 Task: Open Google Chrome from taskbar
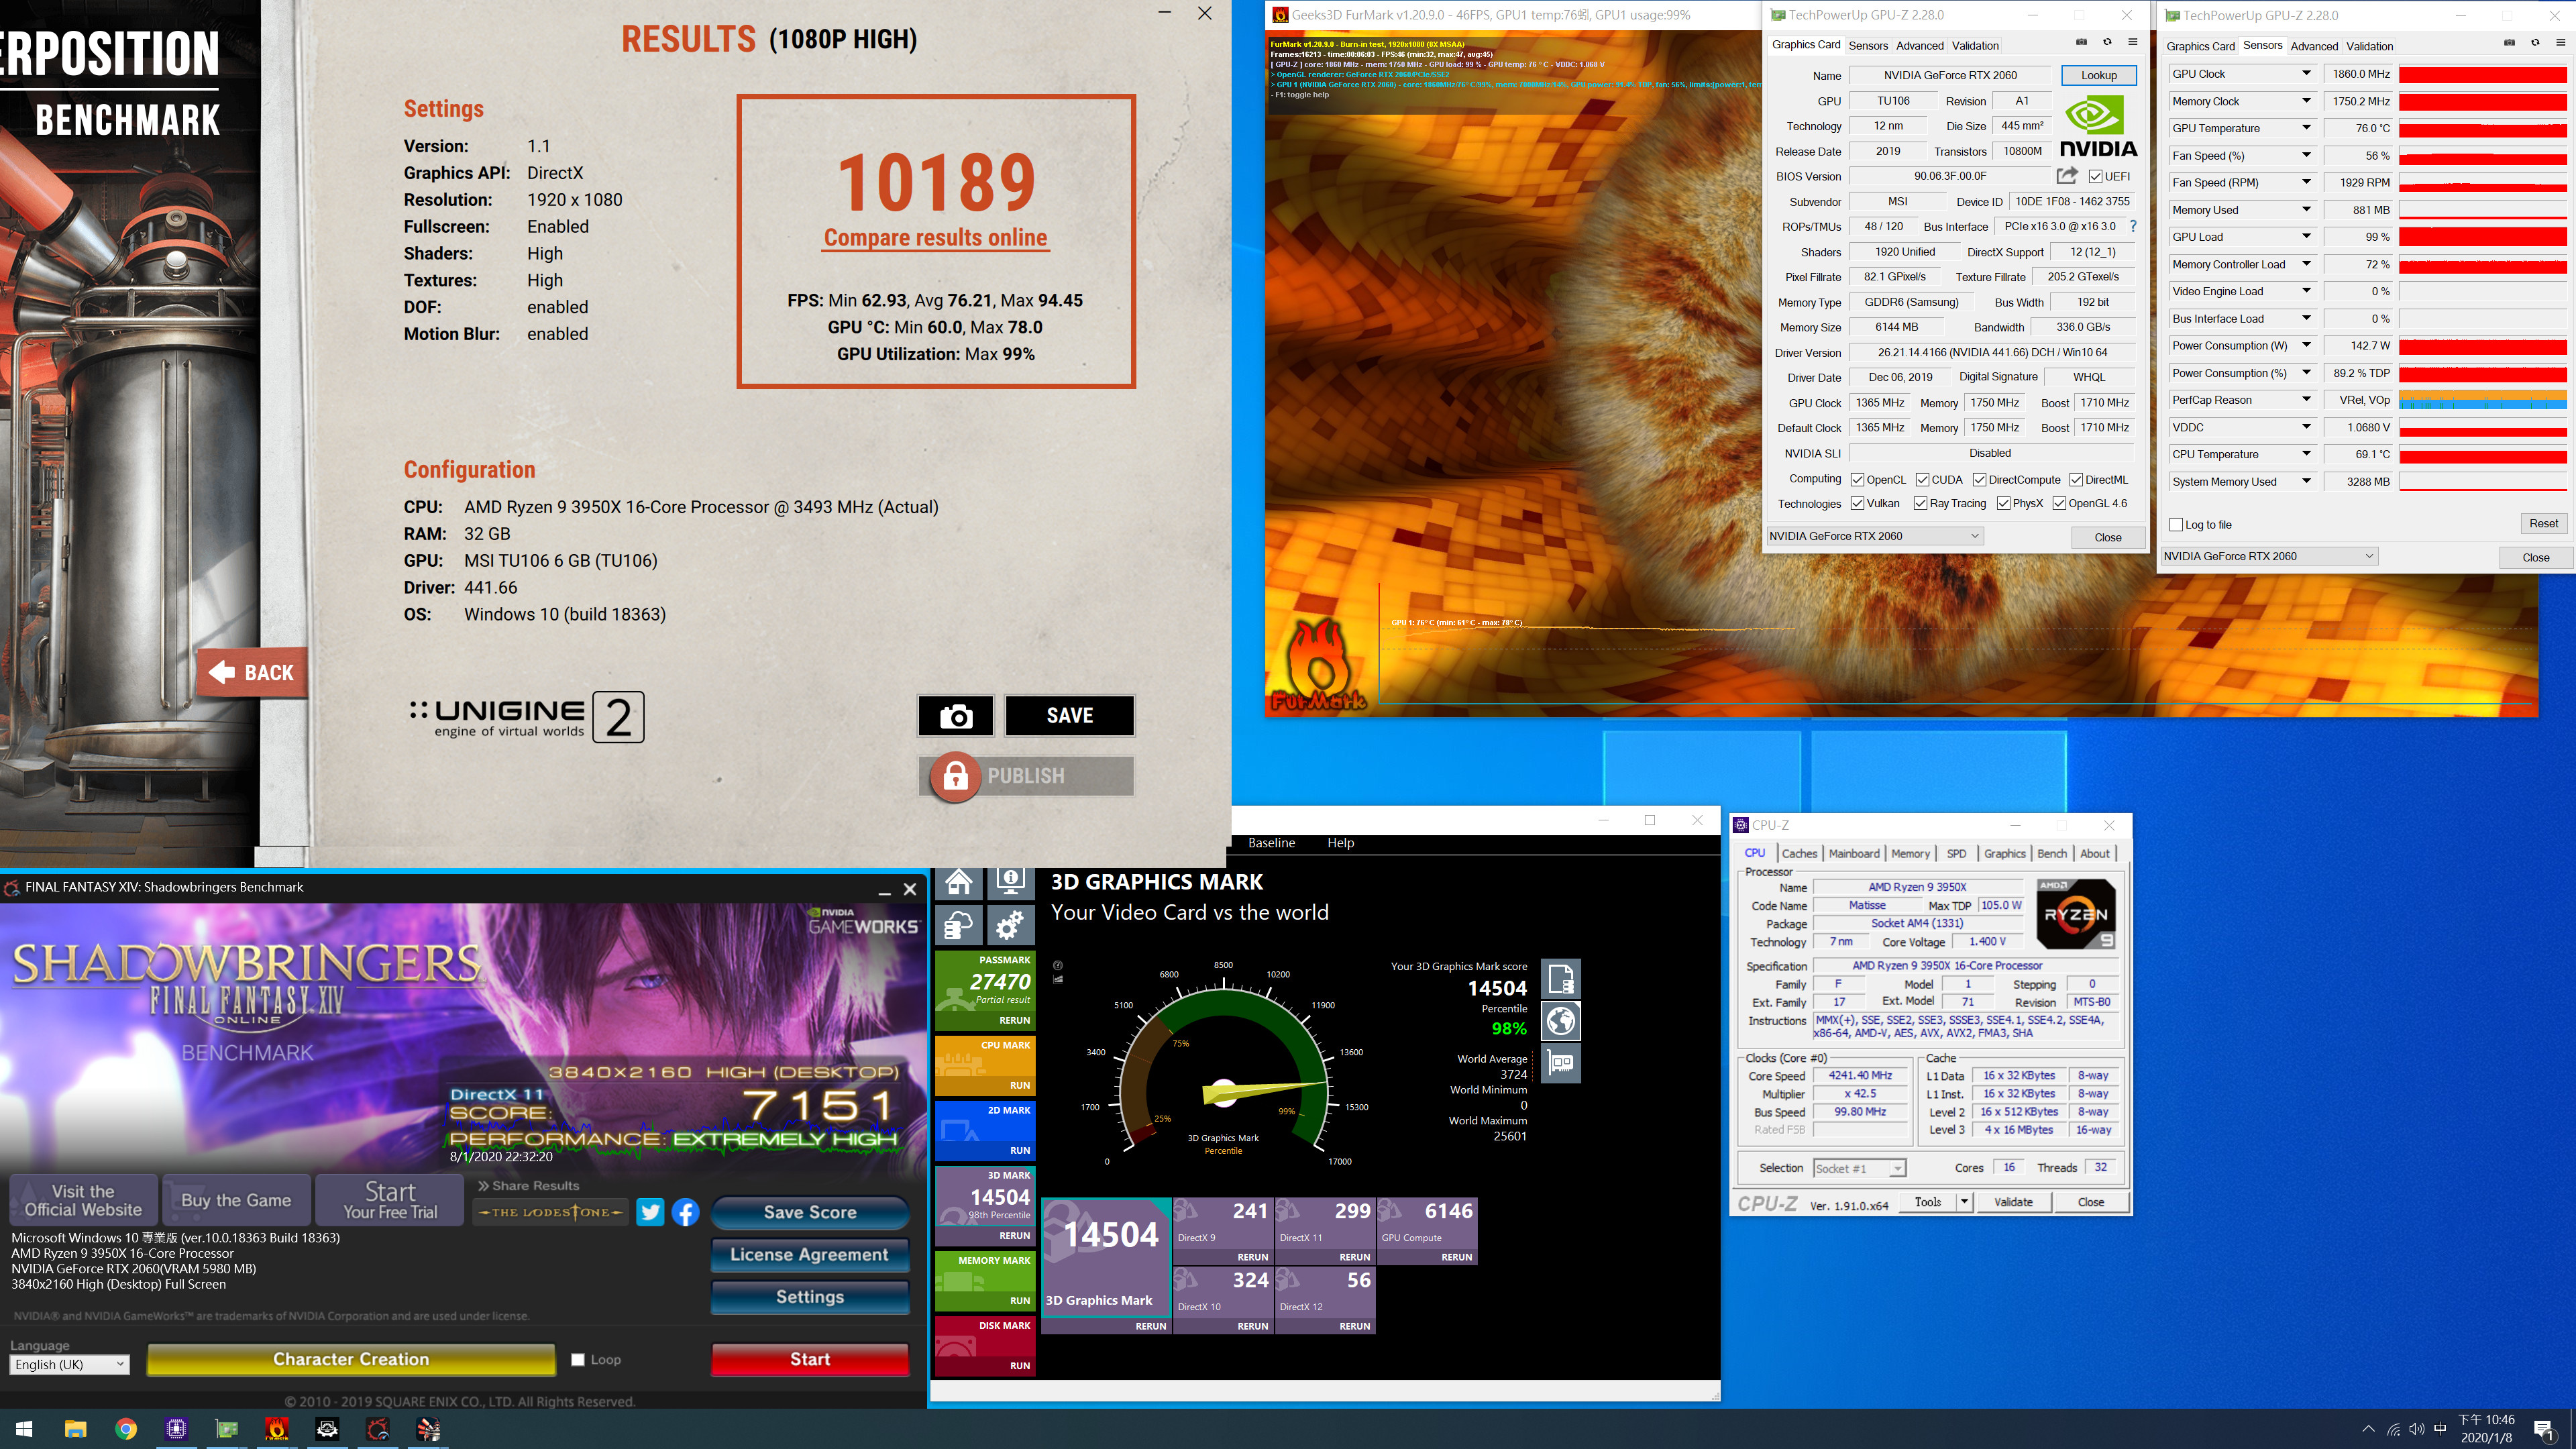pos(126,1429)
